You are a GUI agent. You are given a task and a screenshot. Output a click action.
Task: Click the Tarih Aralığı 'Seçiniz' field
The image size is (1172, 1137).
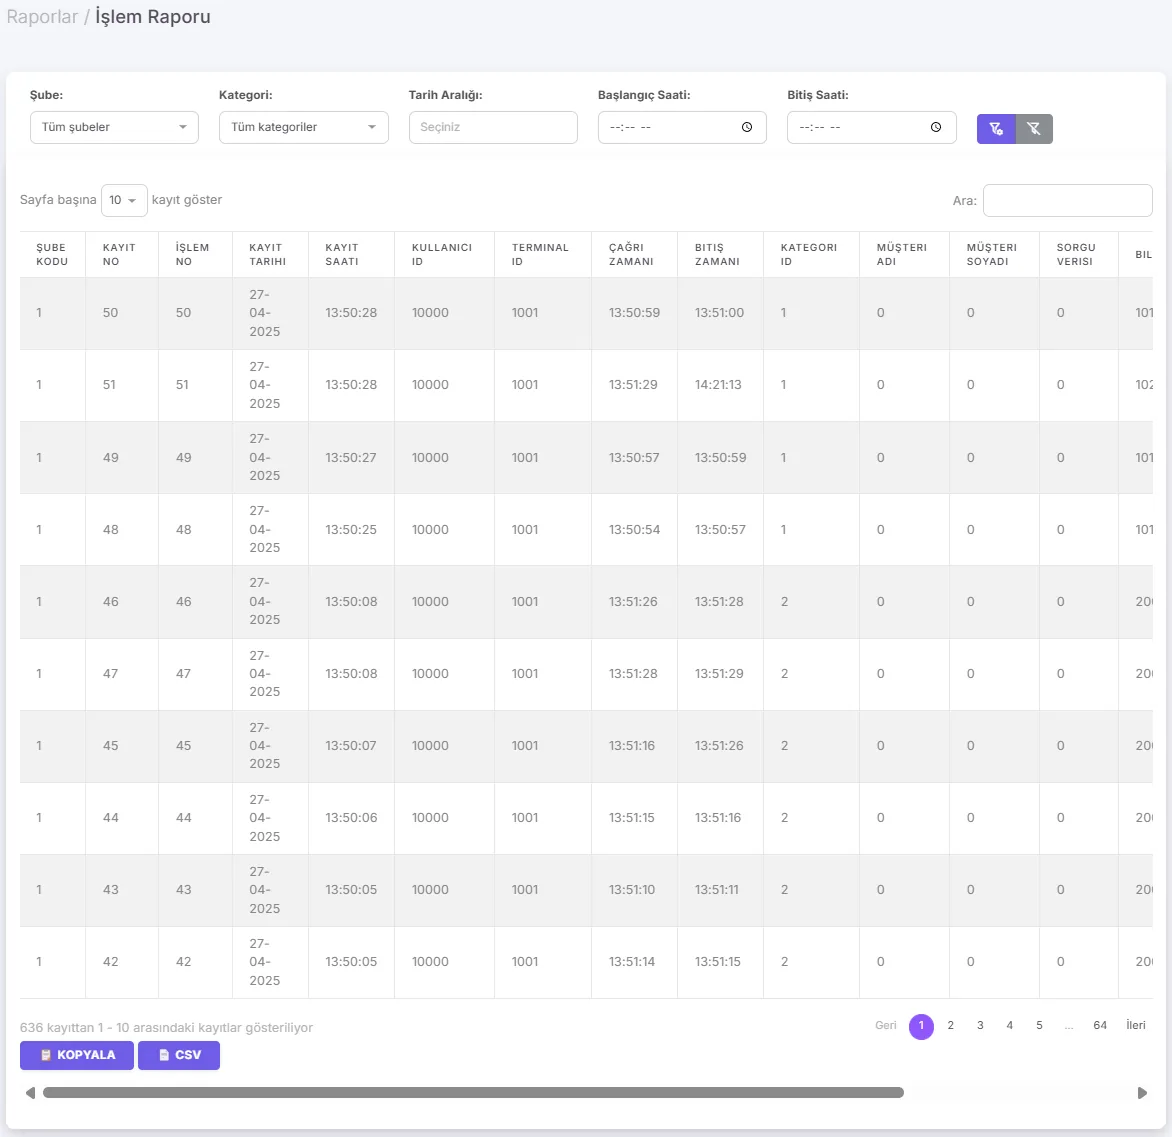click(493, 127)
